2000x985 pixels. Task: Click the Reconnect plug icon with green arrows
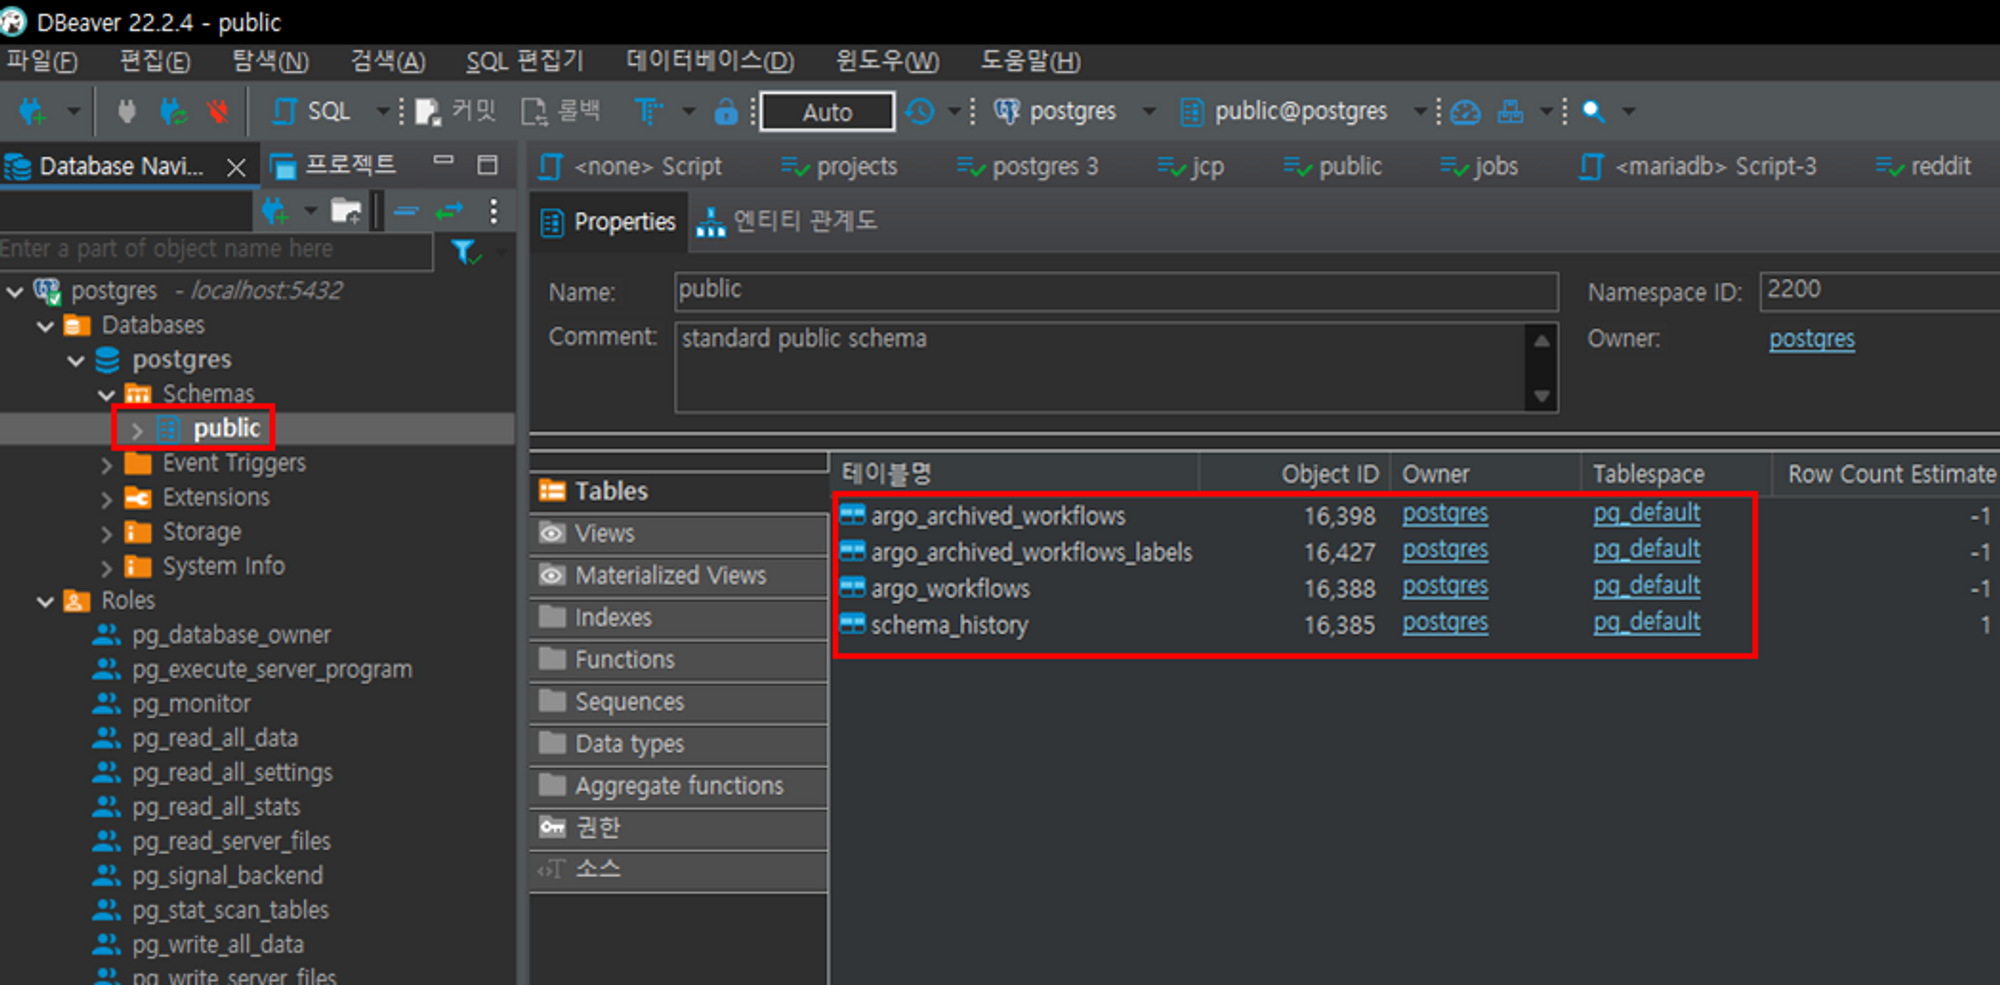click(x=173, y=111)
